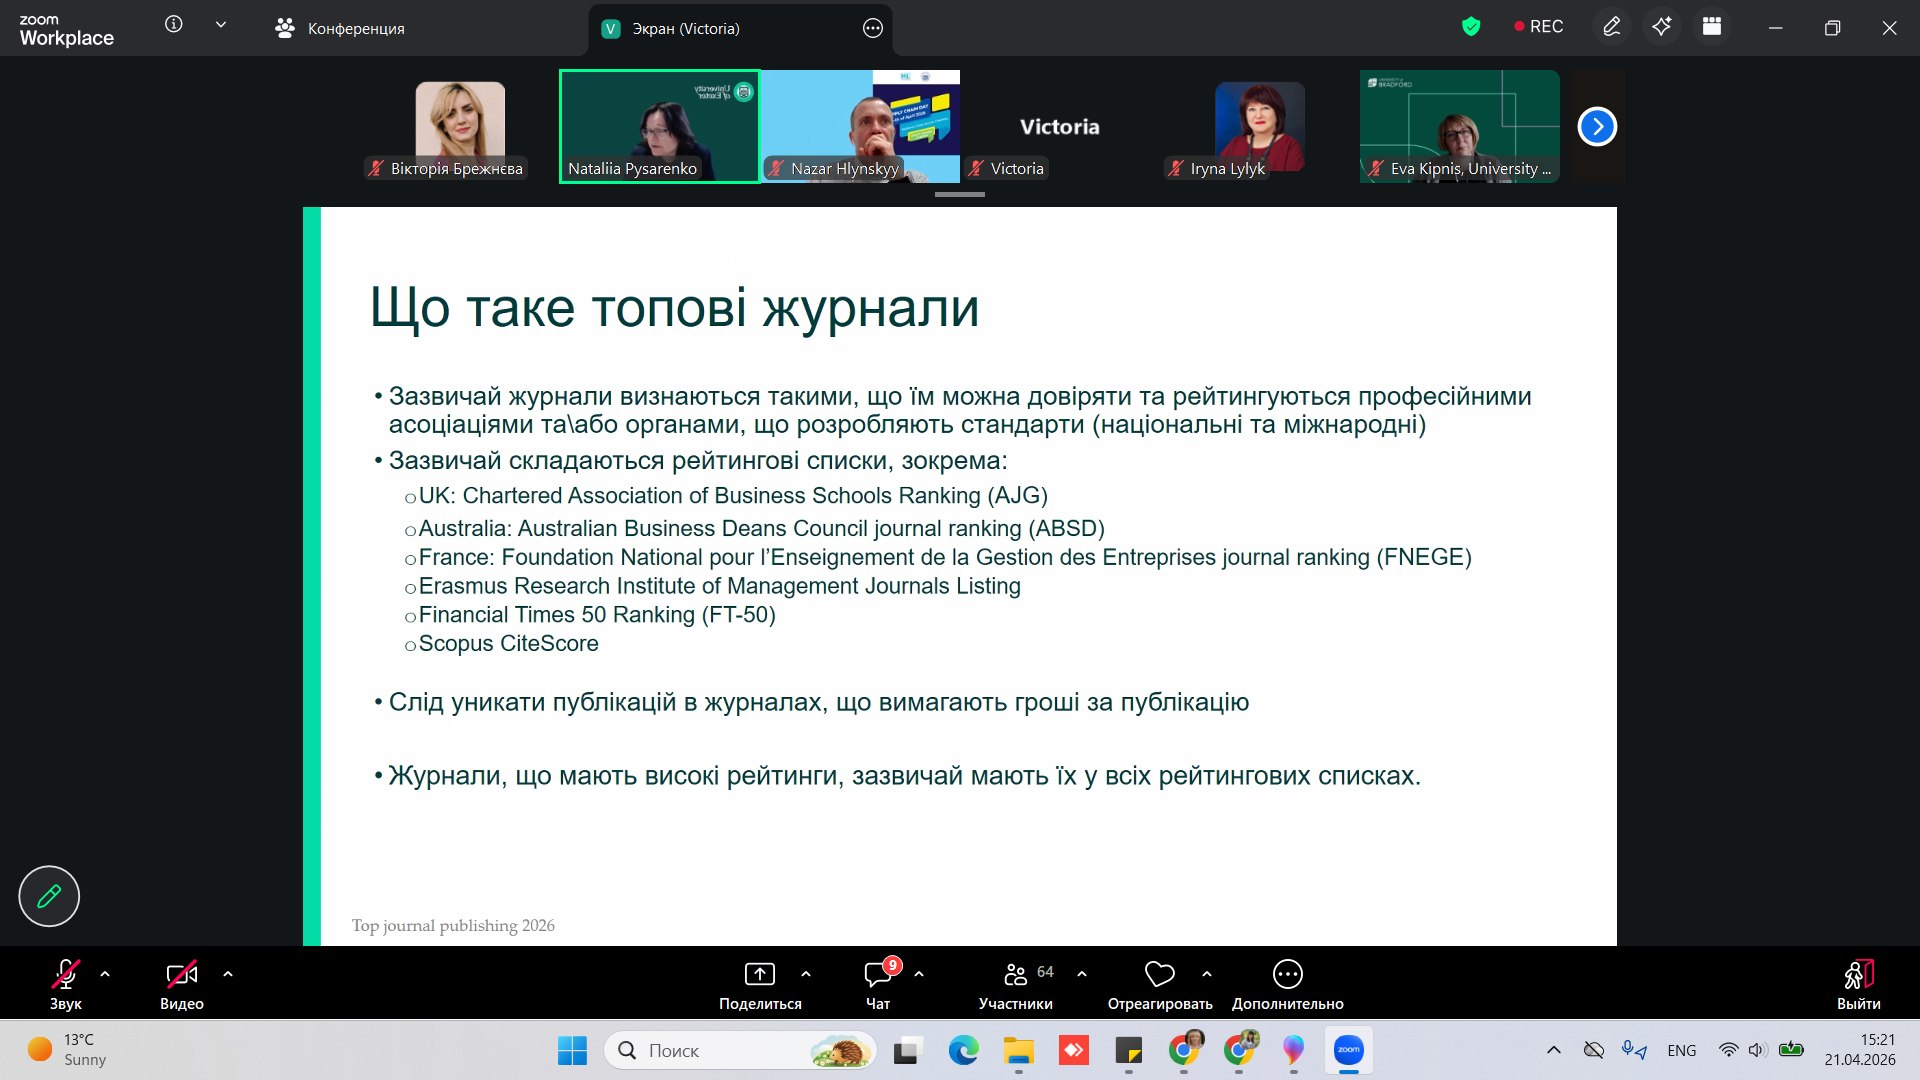Screen dimensions: 1920x1080
Task: Select the Экран (Victoria) tab
Action: pos(685,28)
